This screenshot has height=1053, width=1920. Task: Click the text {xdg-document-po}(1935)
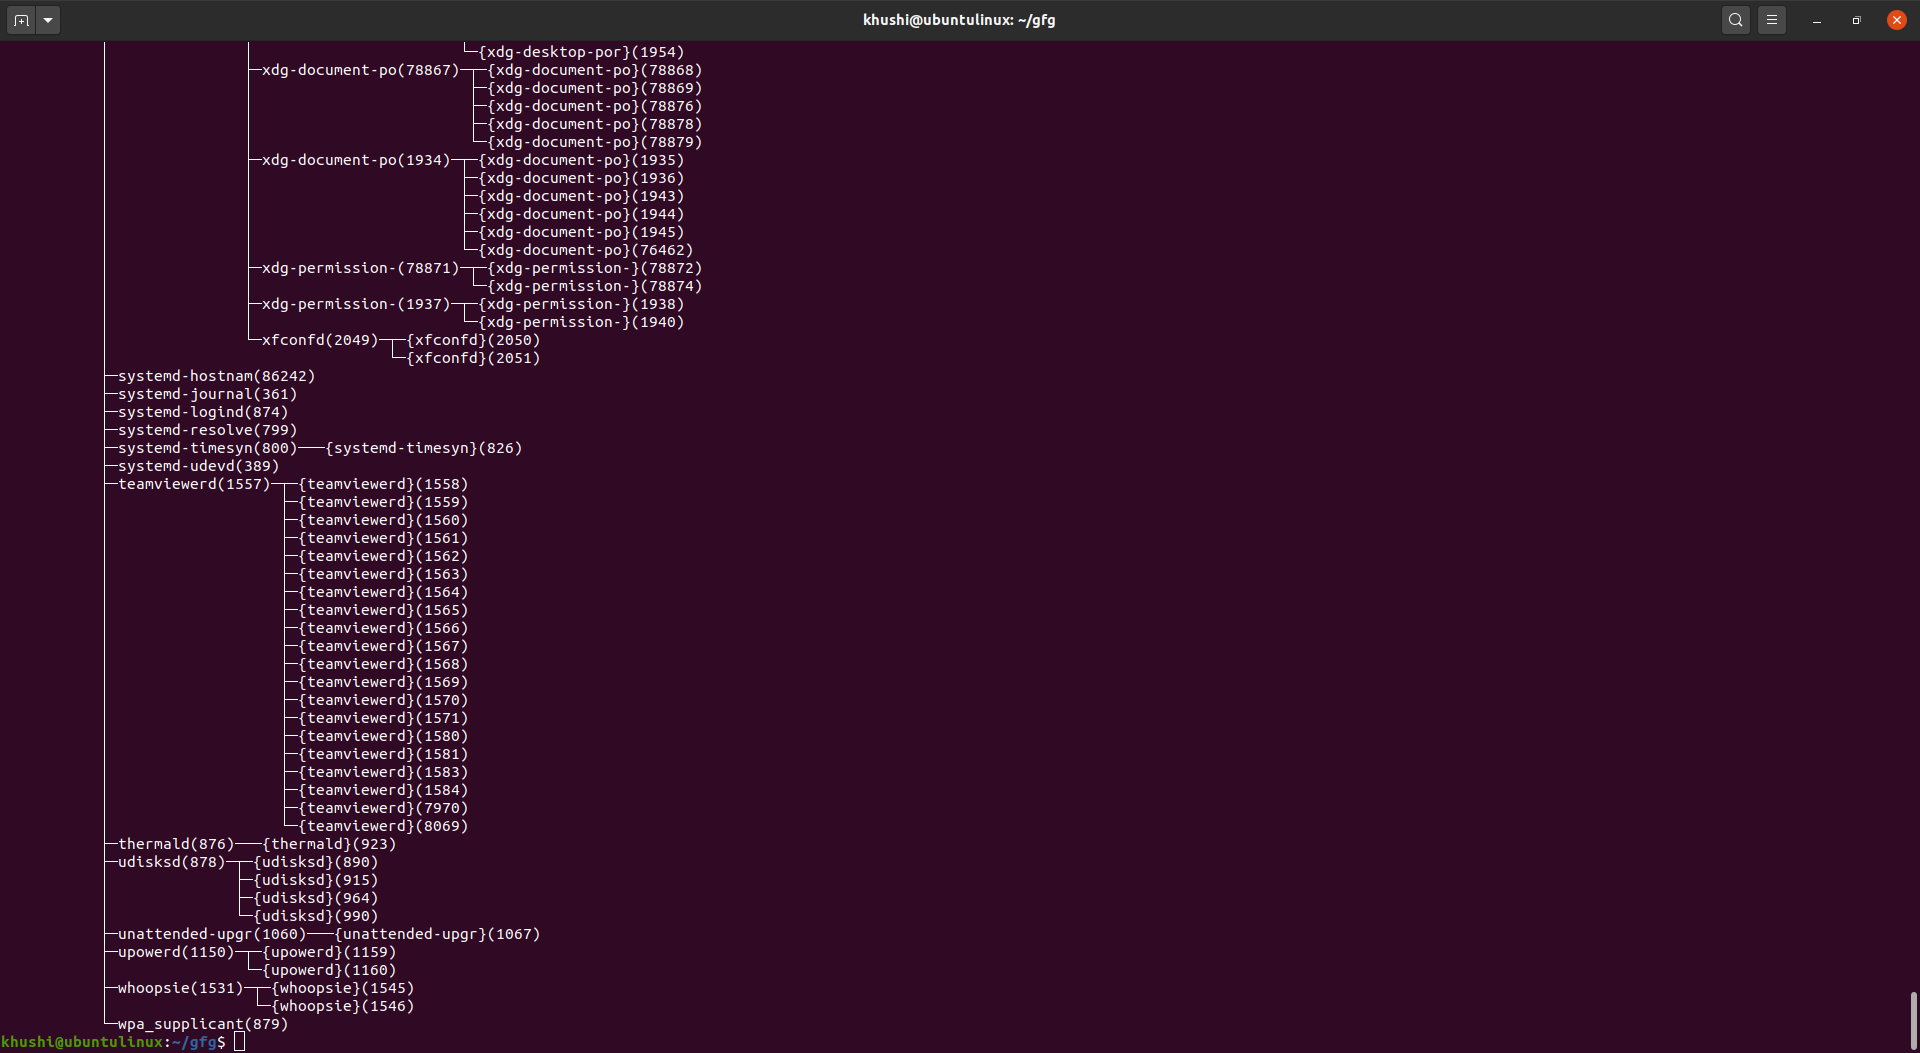coord(581,160)
